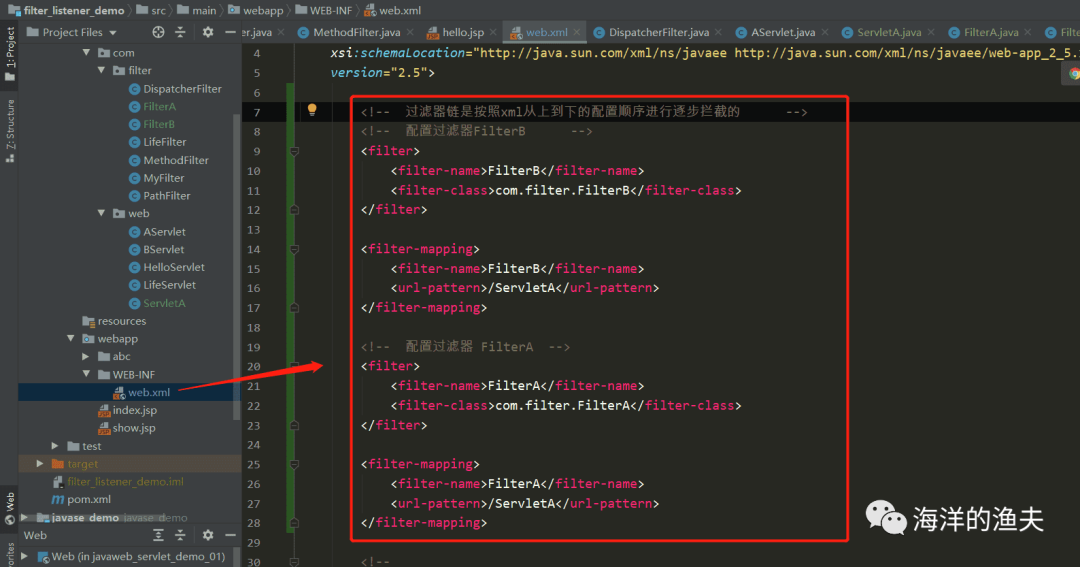Select ServletA class in project tree
Screen dimensions: 1080x567
(157, 303)
